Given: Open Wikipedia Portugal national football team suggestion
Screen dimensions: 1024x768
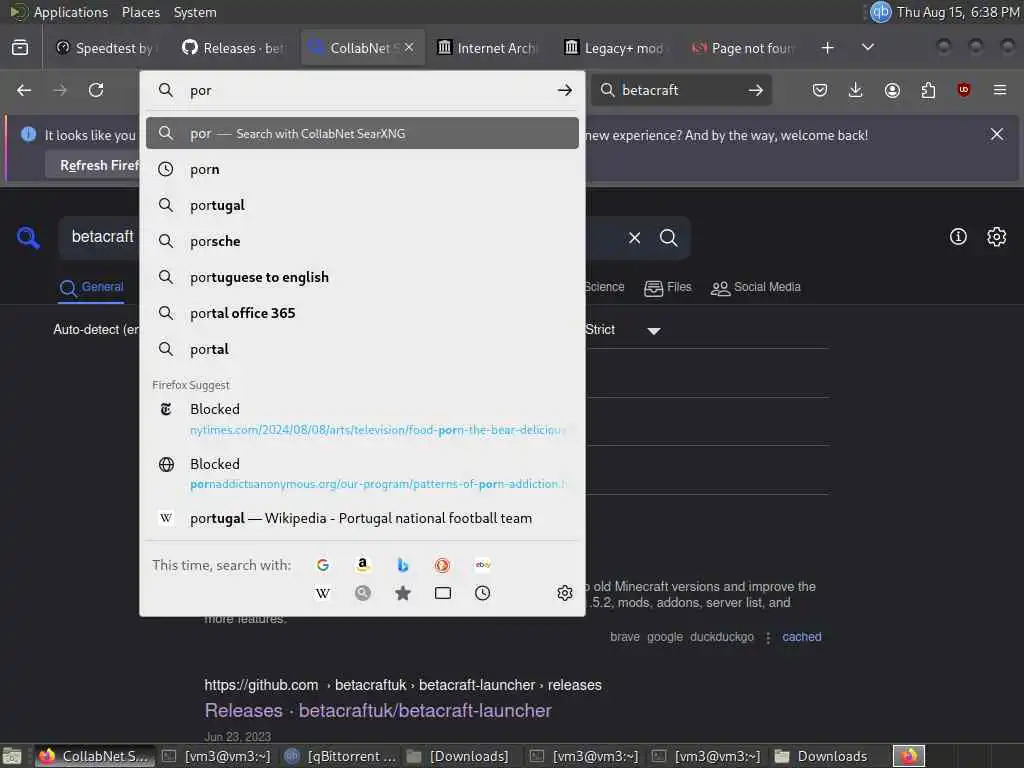Looking at the screenshot, I should coord(362,518).
